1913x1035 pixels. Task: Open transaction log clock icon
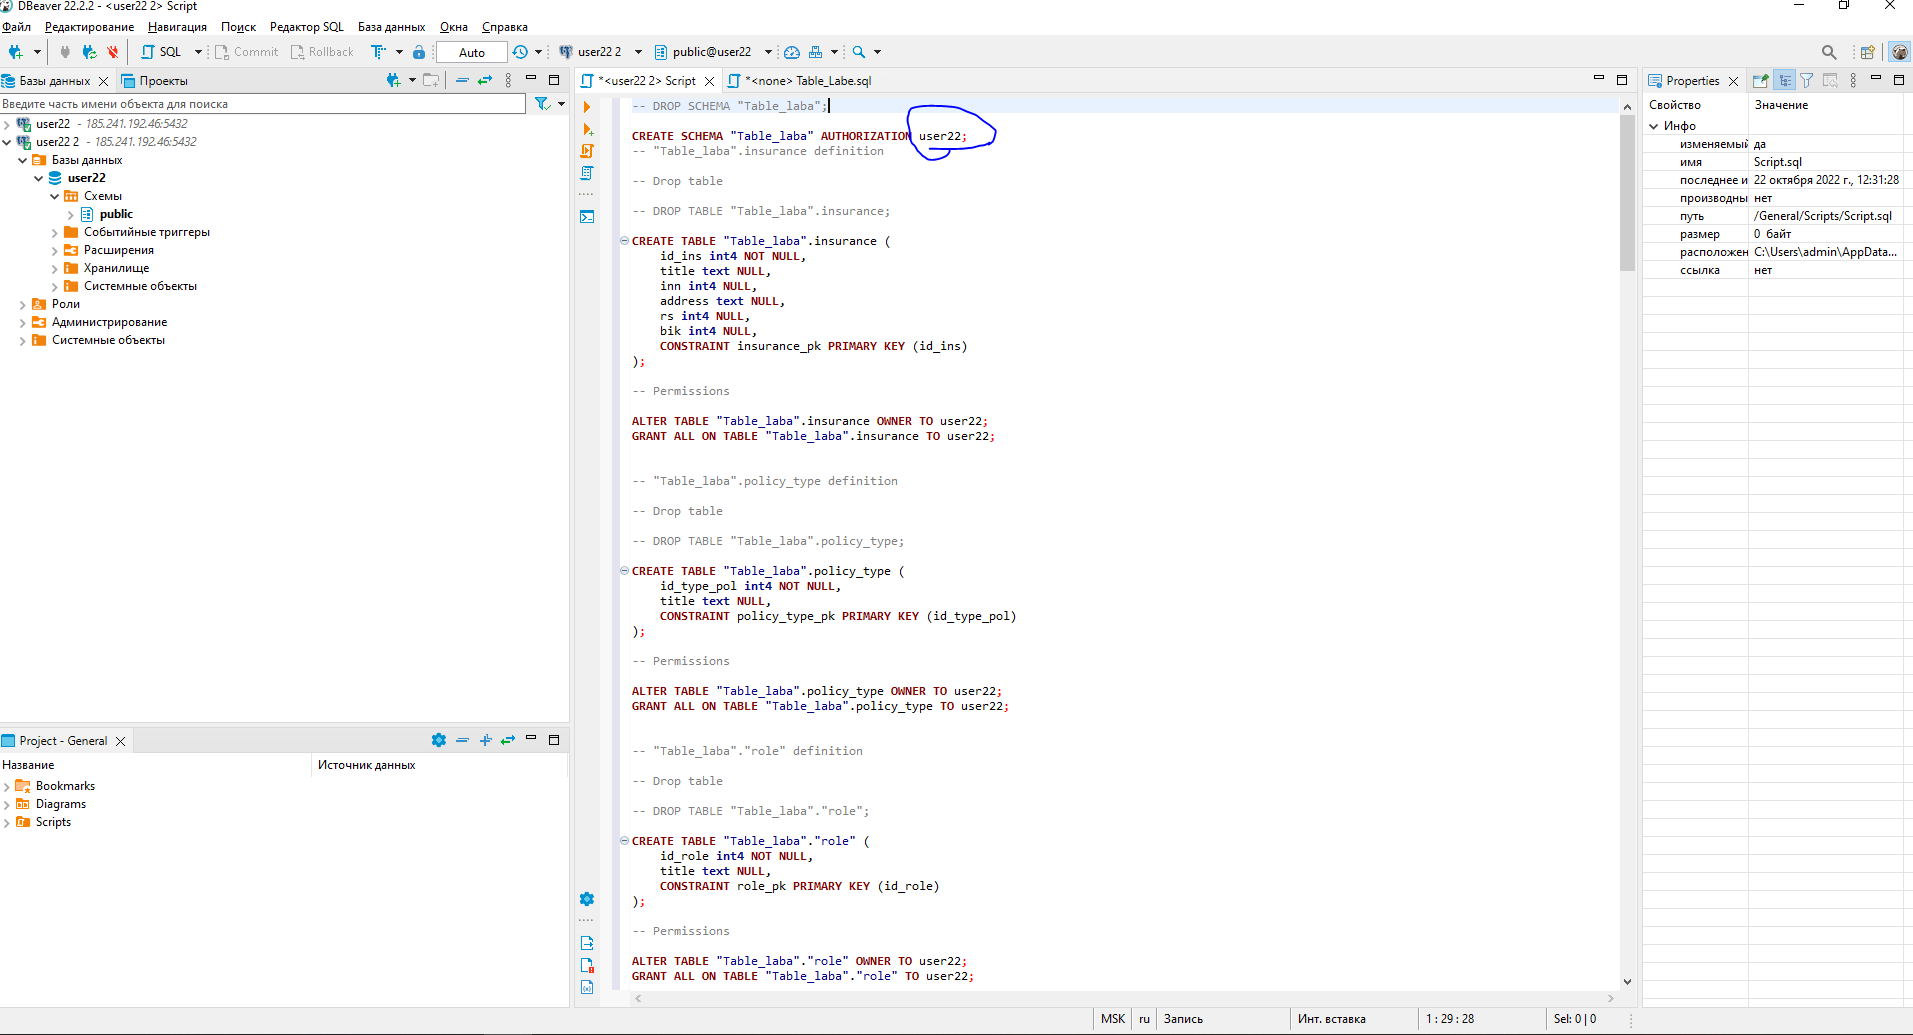520,52
